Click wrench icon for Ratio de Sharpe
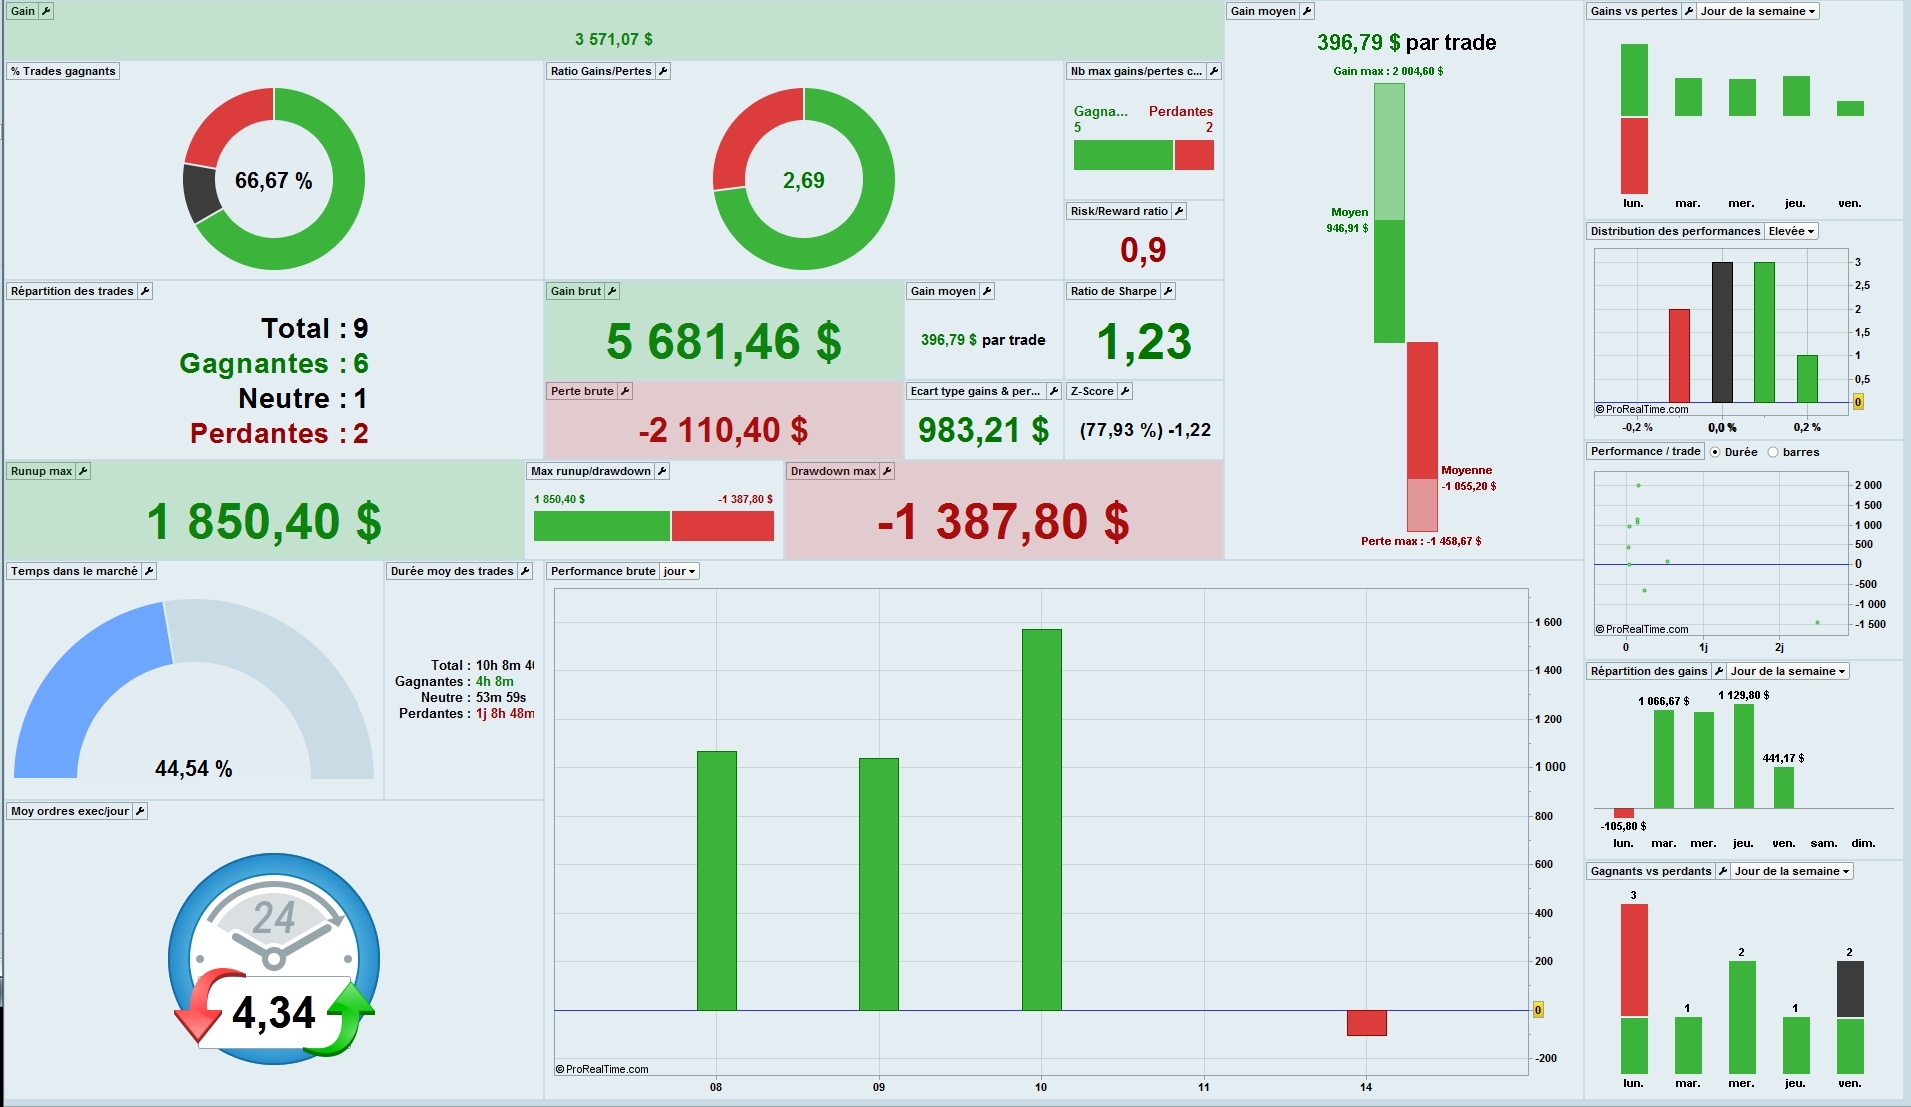Viewport: 1911px width, 1107px height. coord(1168,291)
